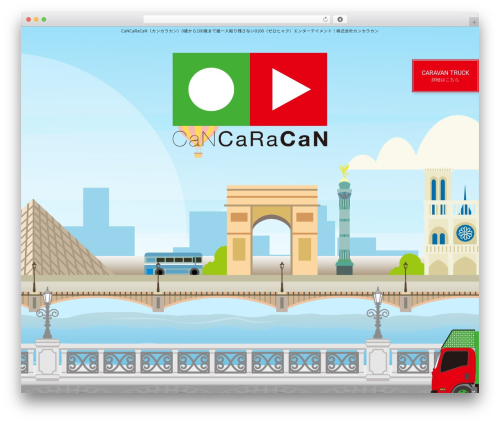Image resolution: width=500 pixels, height=423 pixels.
Task: Click the white play triangle on red square
Action: point(291,89)
